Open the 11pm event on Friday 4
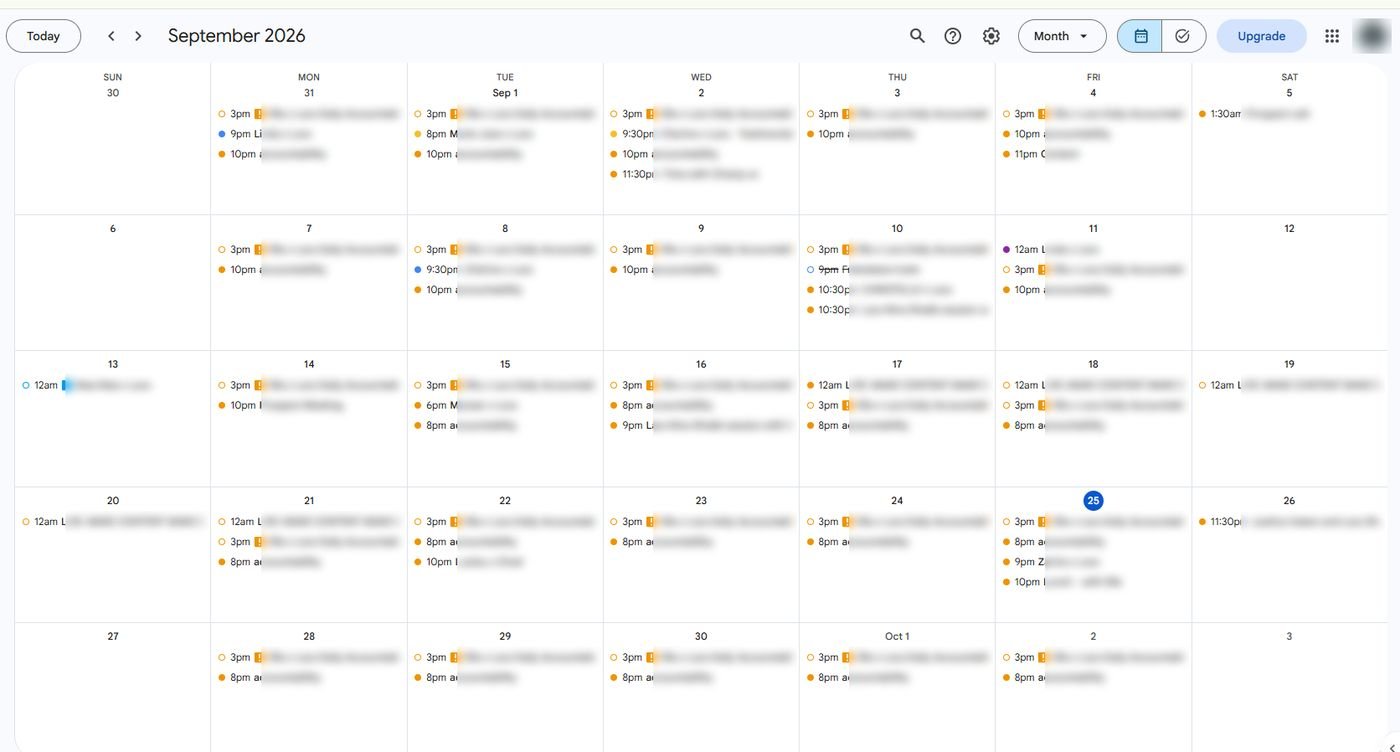Image resolution: width=1400 pixels, height=752 pixels. click(1092, 154)
